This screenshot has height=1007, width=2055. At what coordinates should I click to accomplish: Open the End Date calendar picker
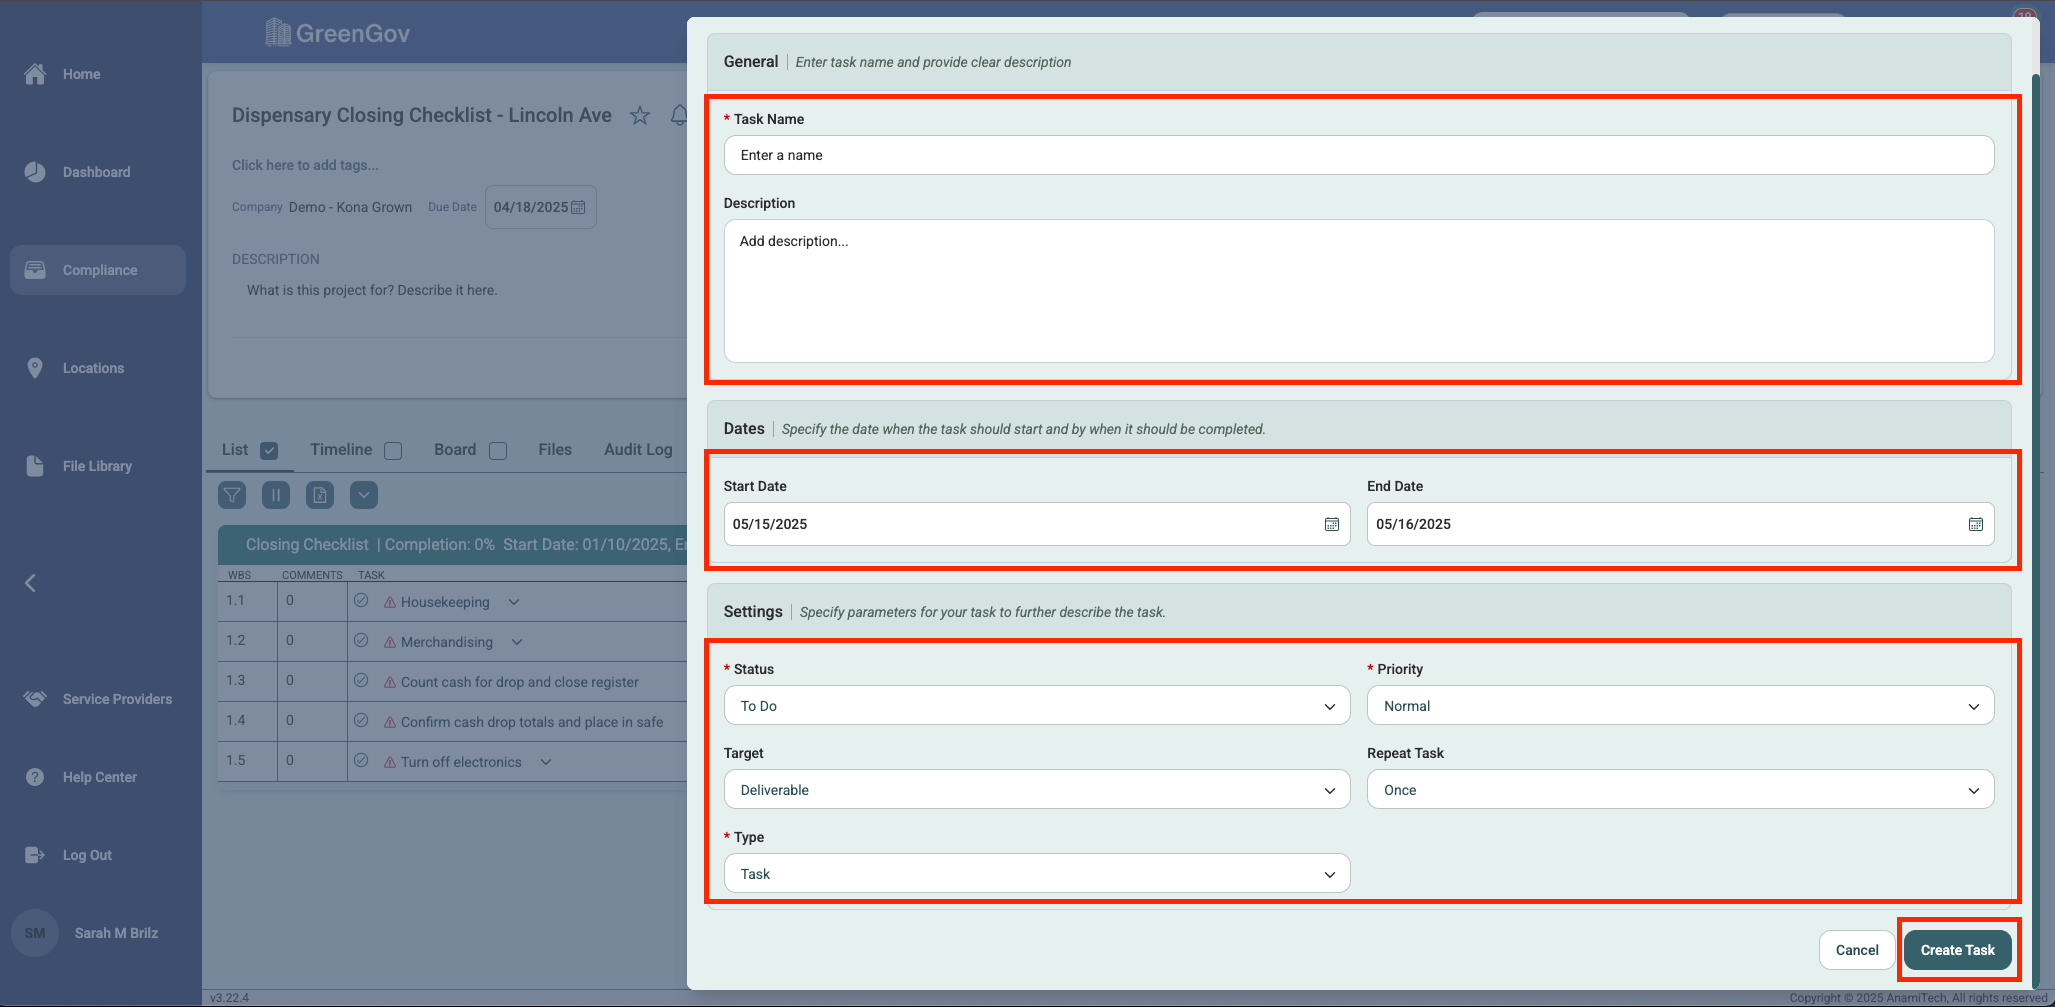coord(1975,525)
